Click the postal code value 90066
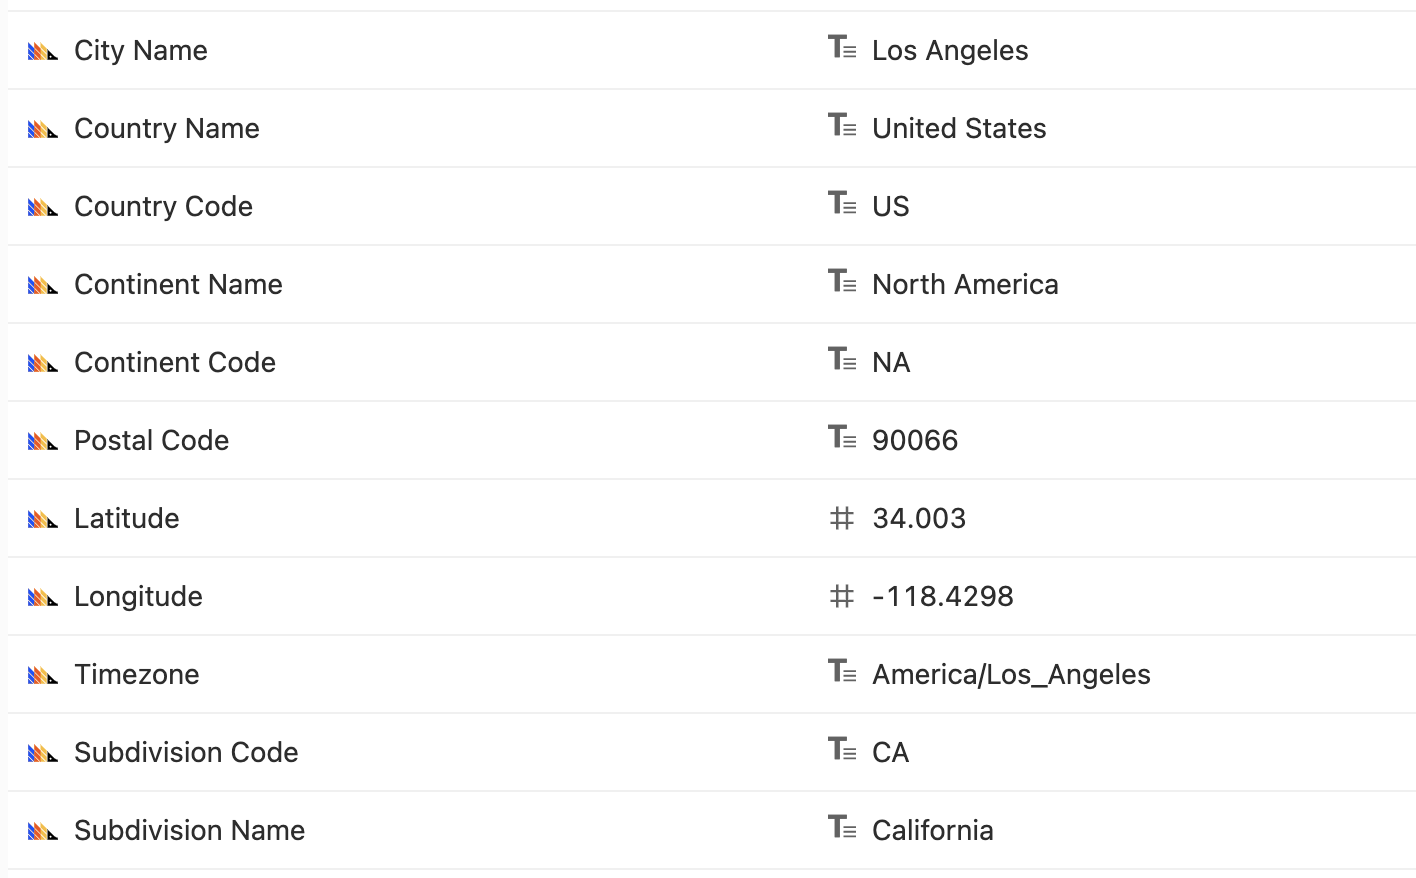Viewport: 1416px width, 878px height. click(916, 440)
